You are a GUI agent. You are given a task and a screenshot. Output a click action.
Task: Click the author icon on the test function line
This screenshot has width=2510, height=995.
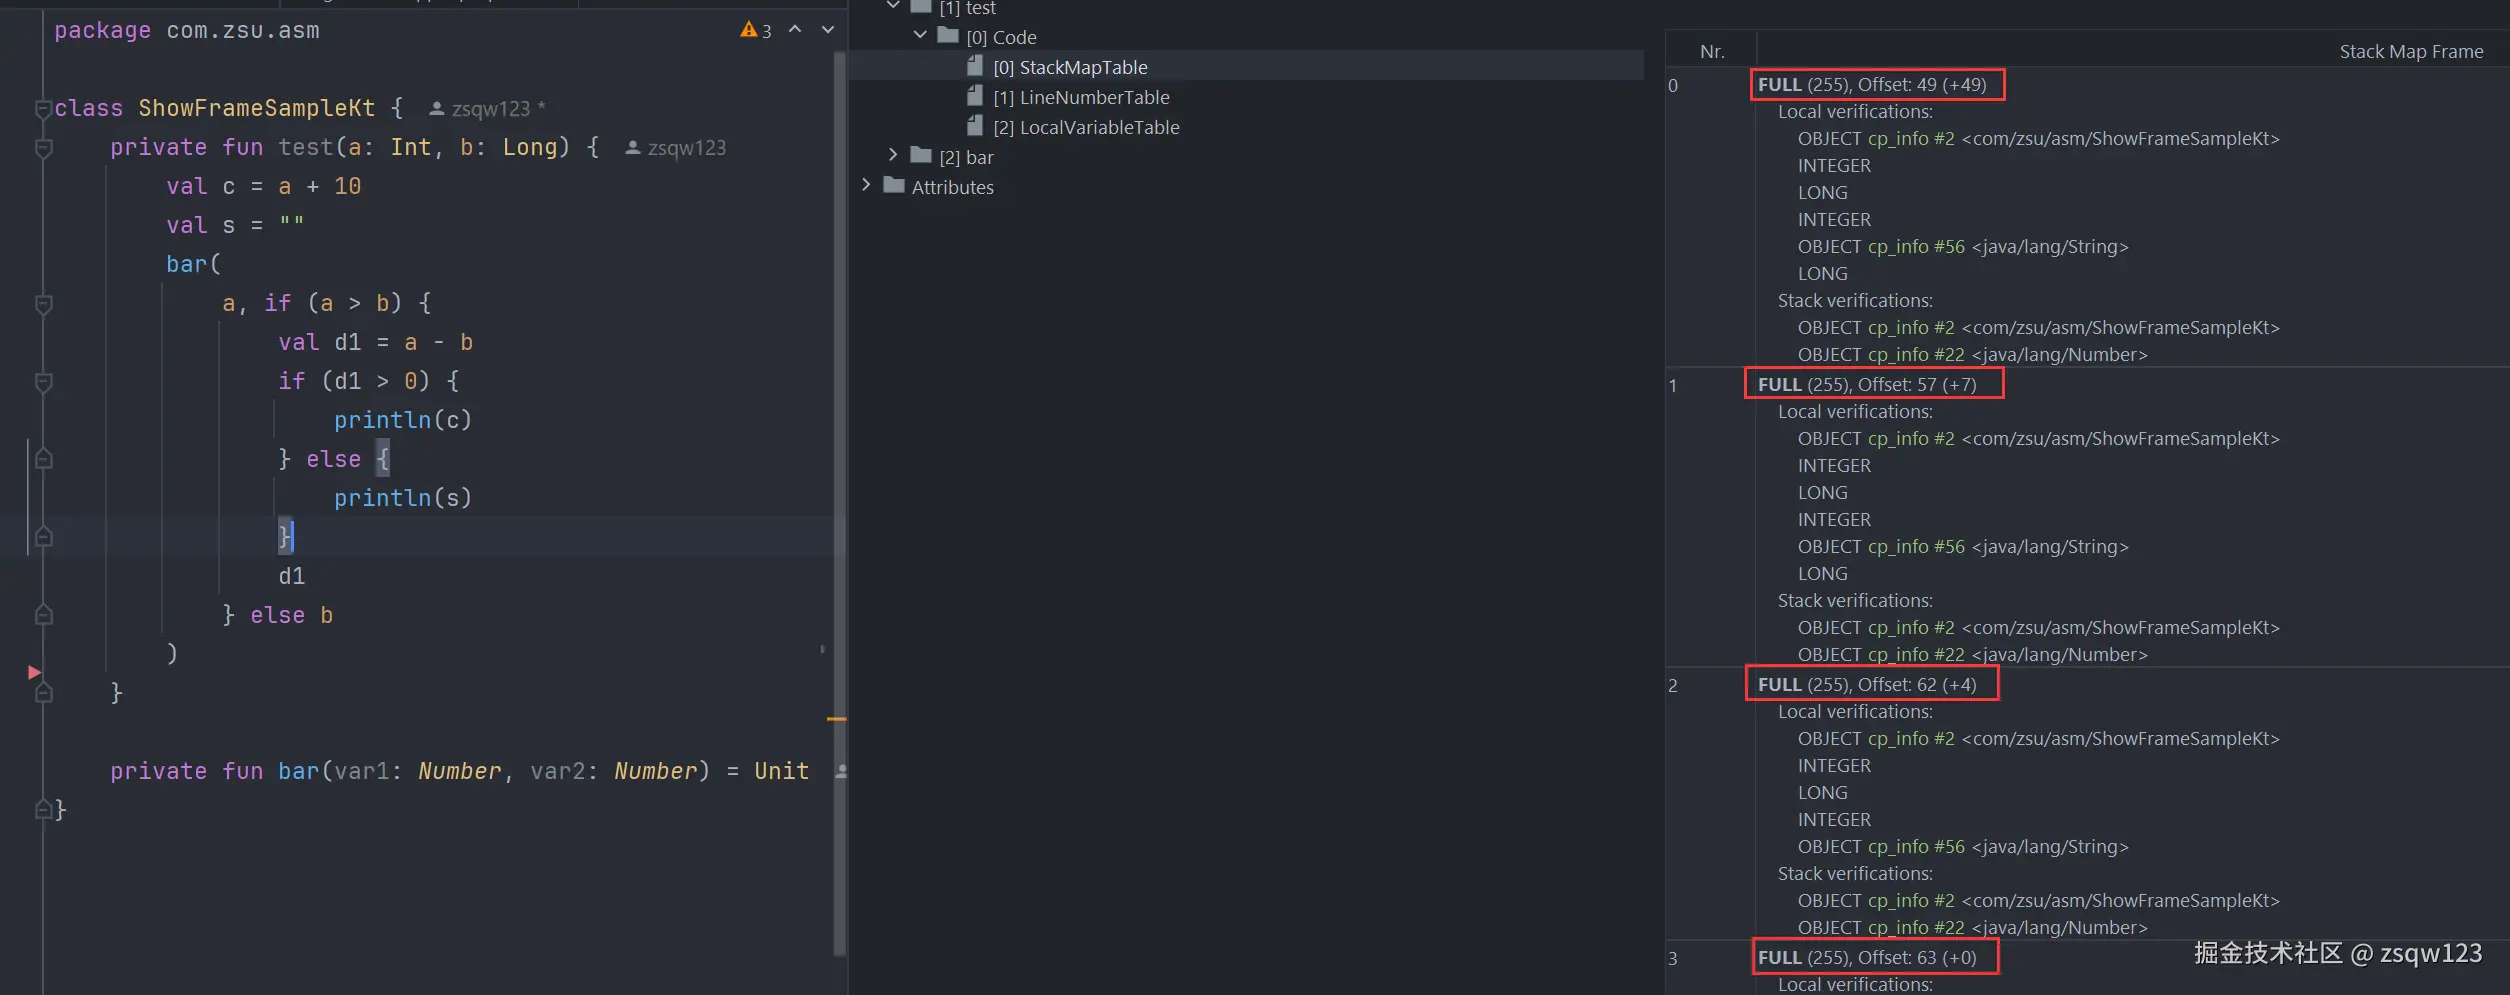click(x=633, y=148)
